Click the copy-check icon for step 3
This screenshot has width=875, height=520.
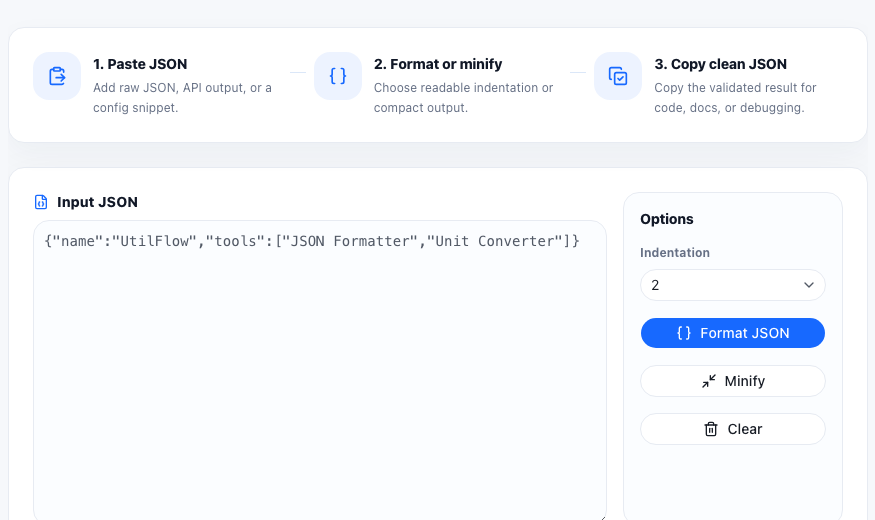coord(618,76)
